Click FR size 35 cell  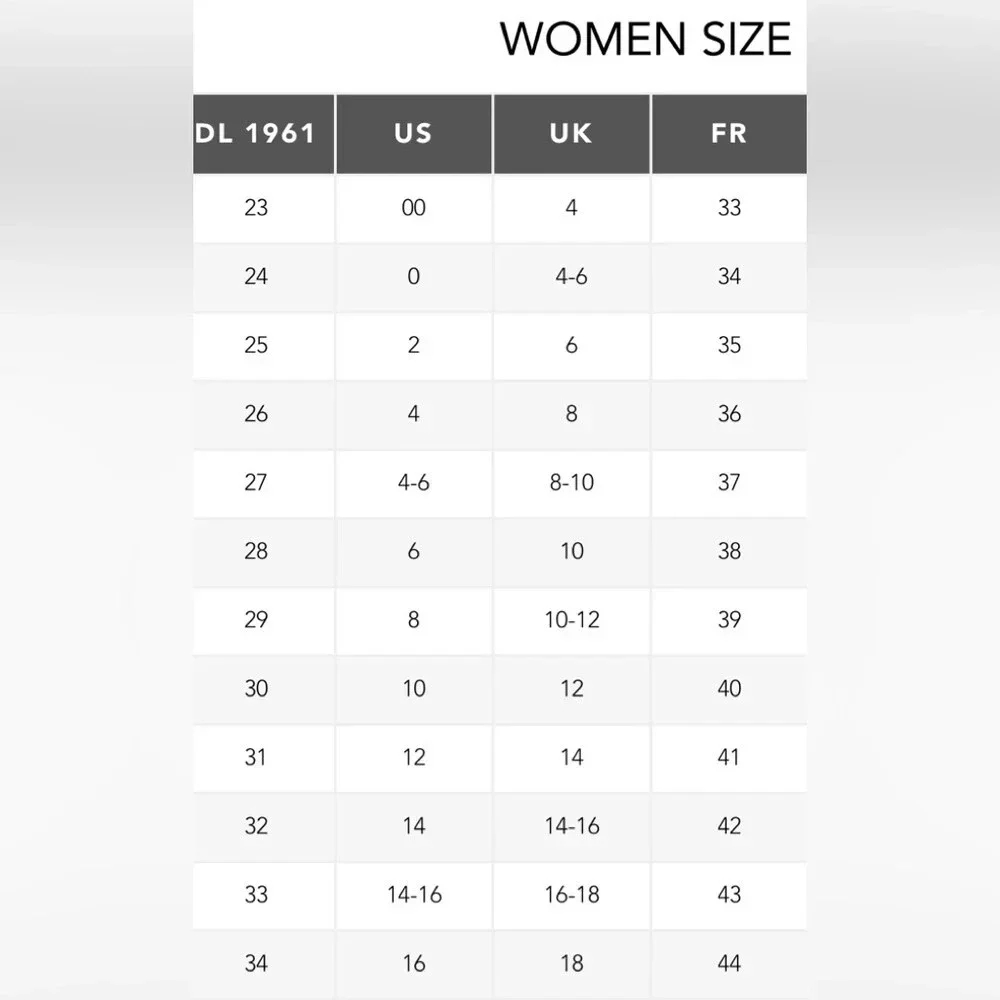[729, 346]
